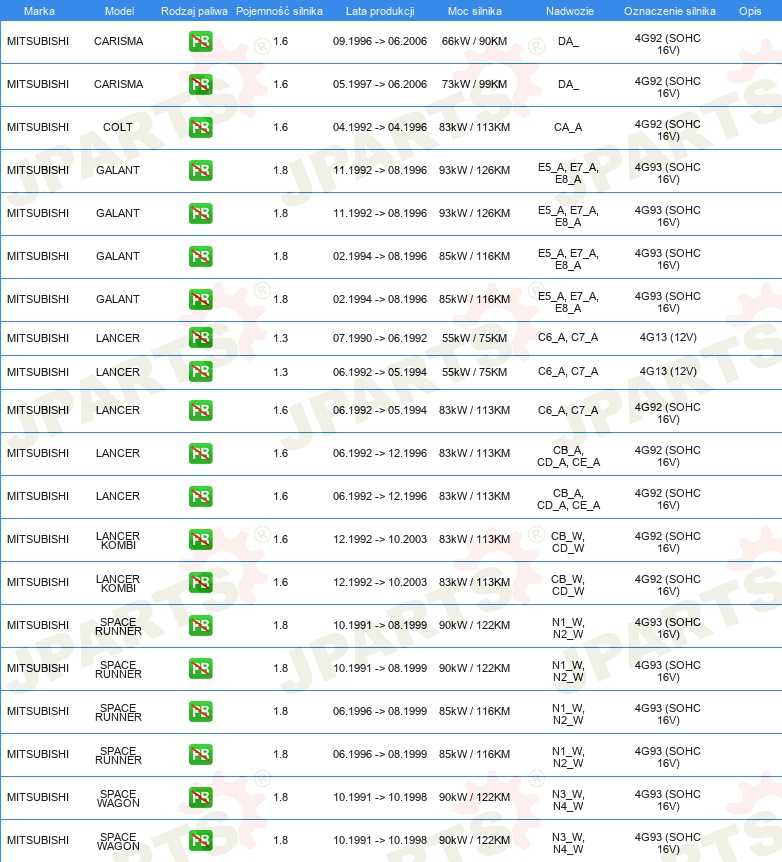Select the CARISMA model cell in the 09.1996 row
The image size is (782, 862).
point(118,41)
